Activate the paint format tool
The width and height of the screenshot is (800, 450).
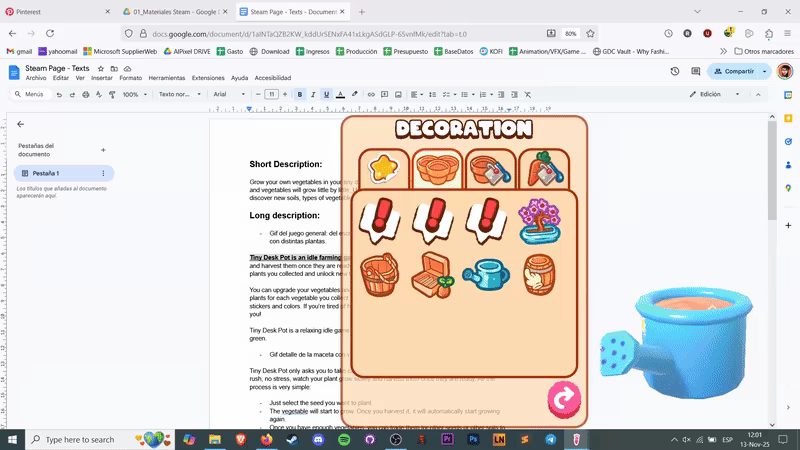coord(112,94)
